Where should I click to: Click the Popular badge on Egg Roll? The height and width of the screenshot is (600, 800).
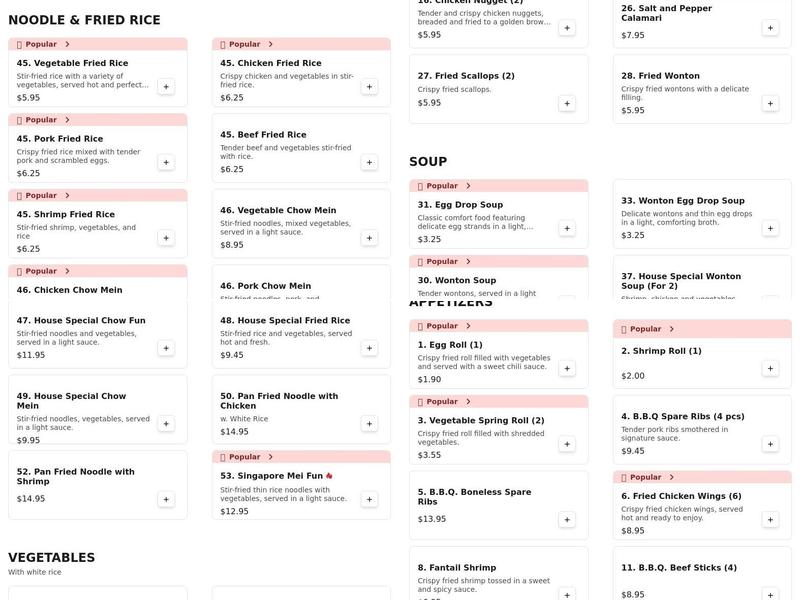point(443,327)
